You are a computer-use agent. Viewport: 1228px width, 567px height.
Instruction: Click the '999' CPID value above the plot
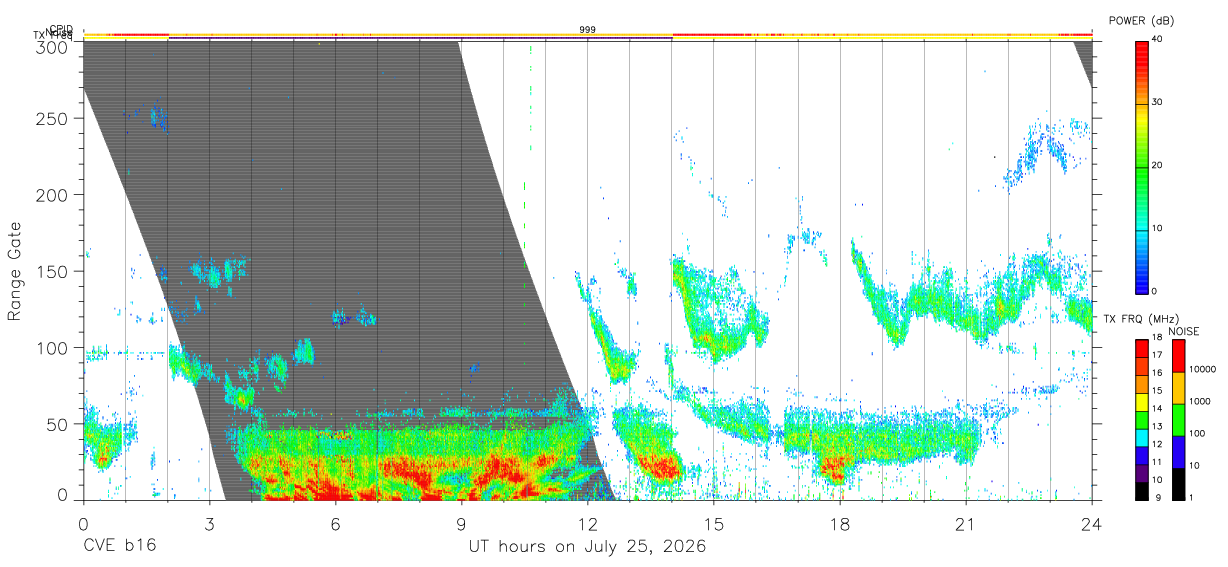click(x=588, y=30)
